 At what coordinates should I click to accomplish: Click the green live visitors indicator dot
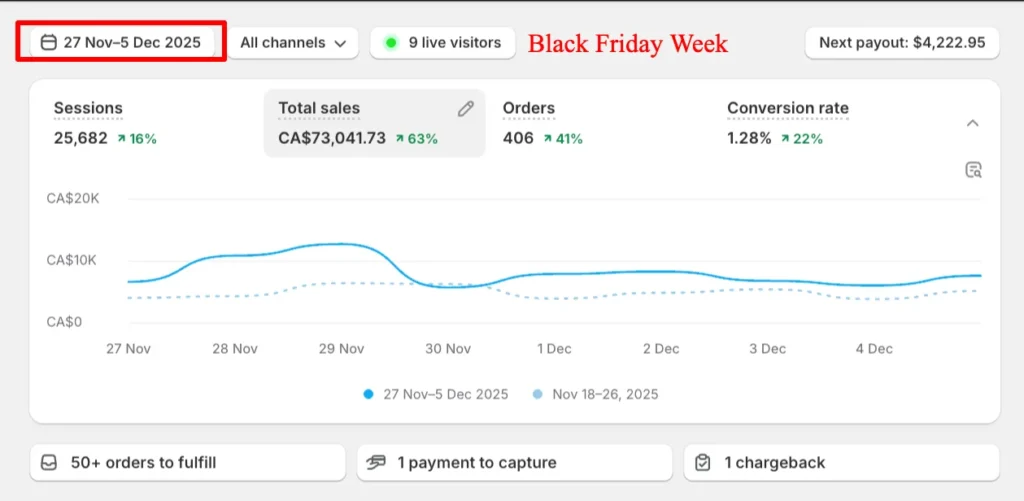391,43
